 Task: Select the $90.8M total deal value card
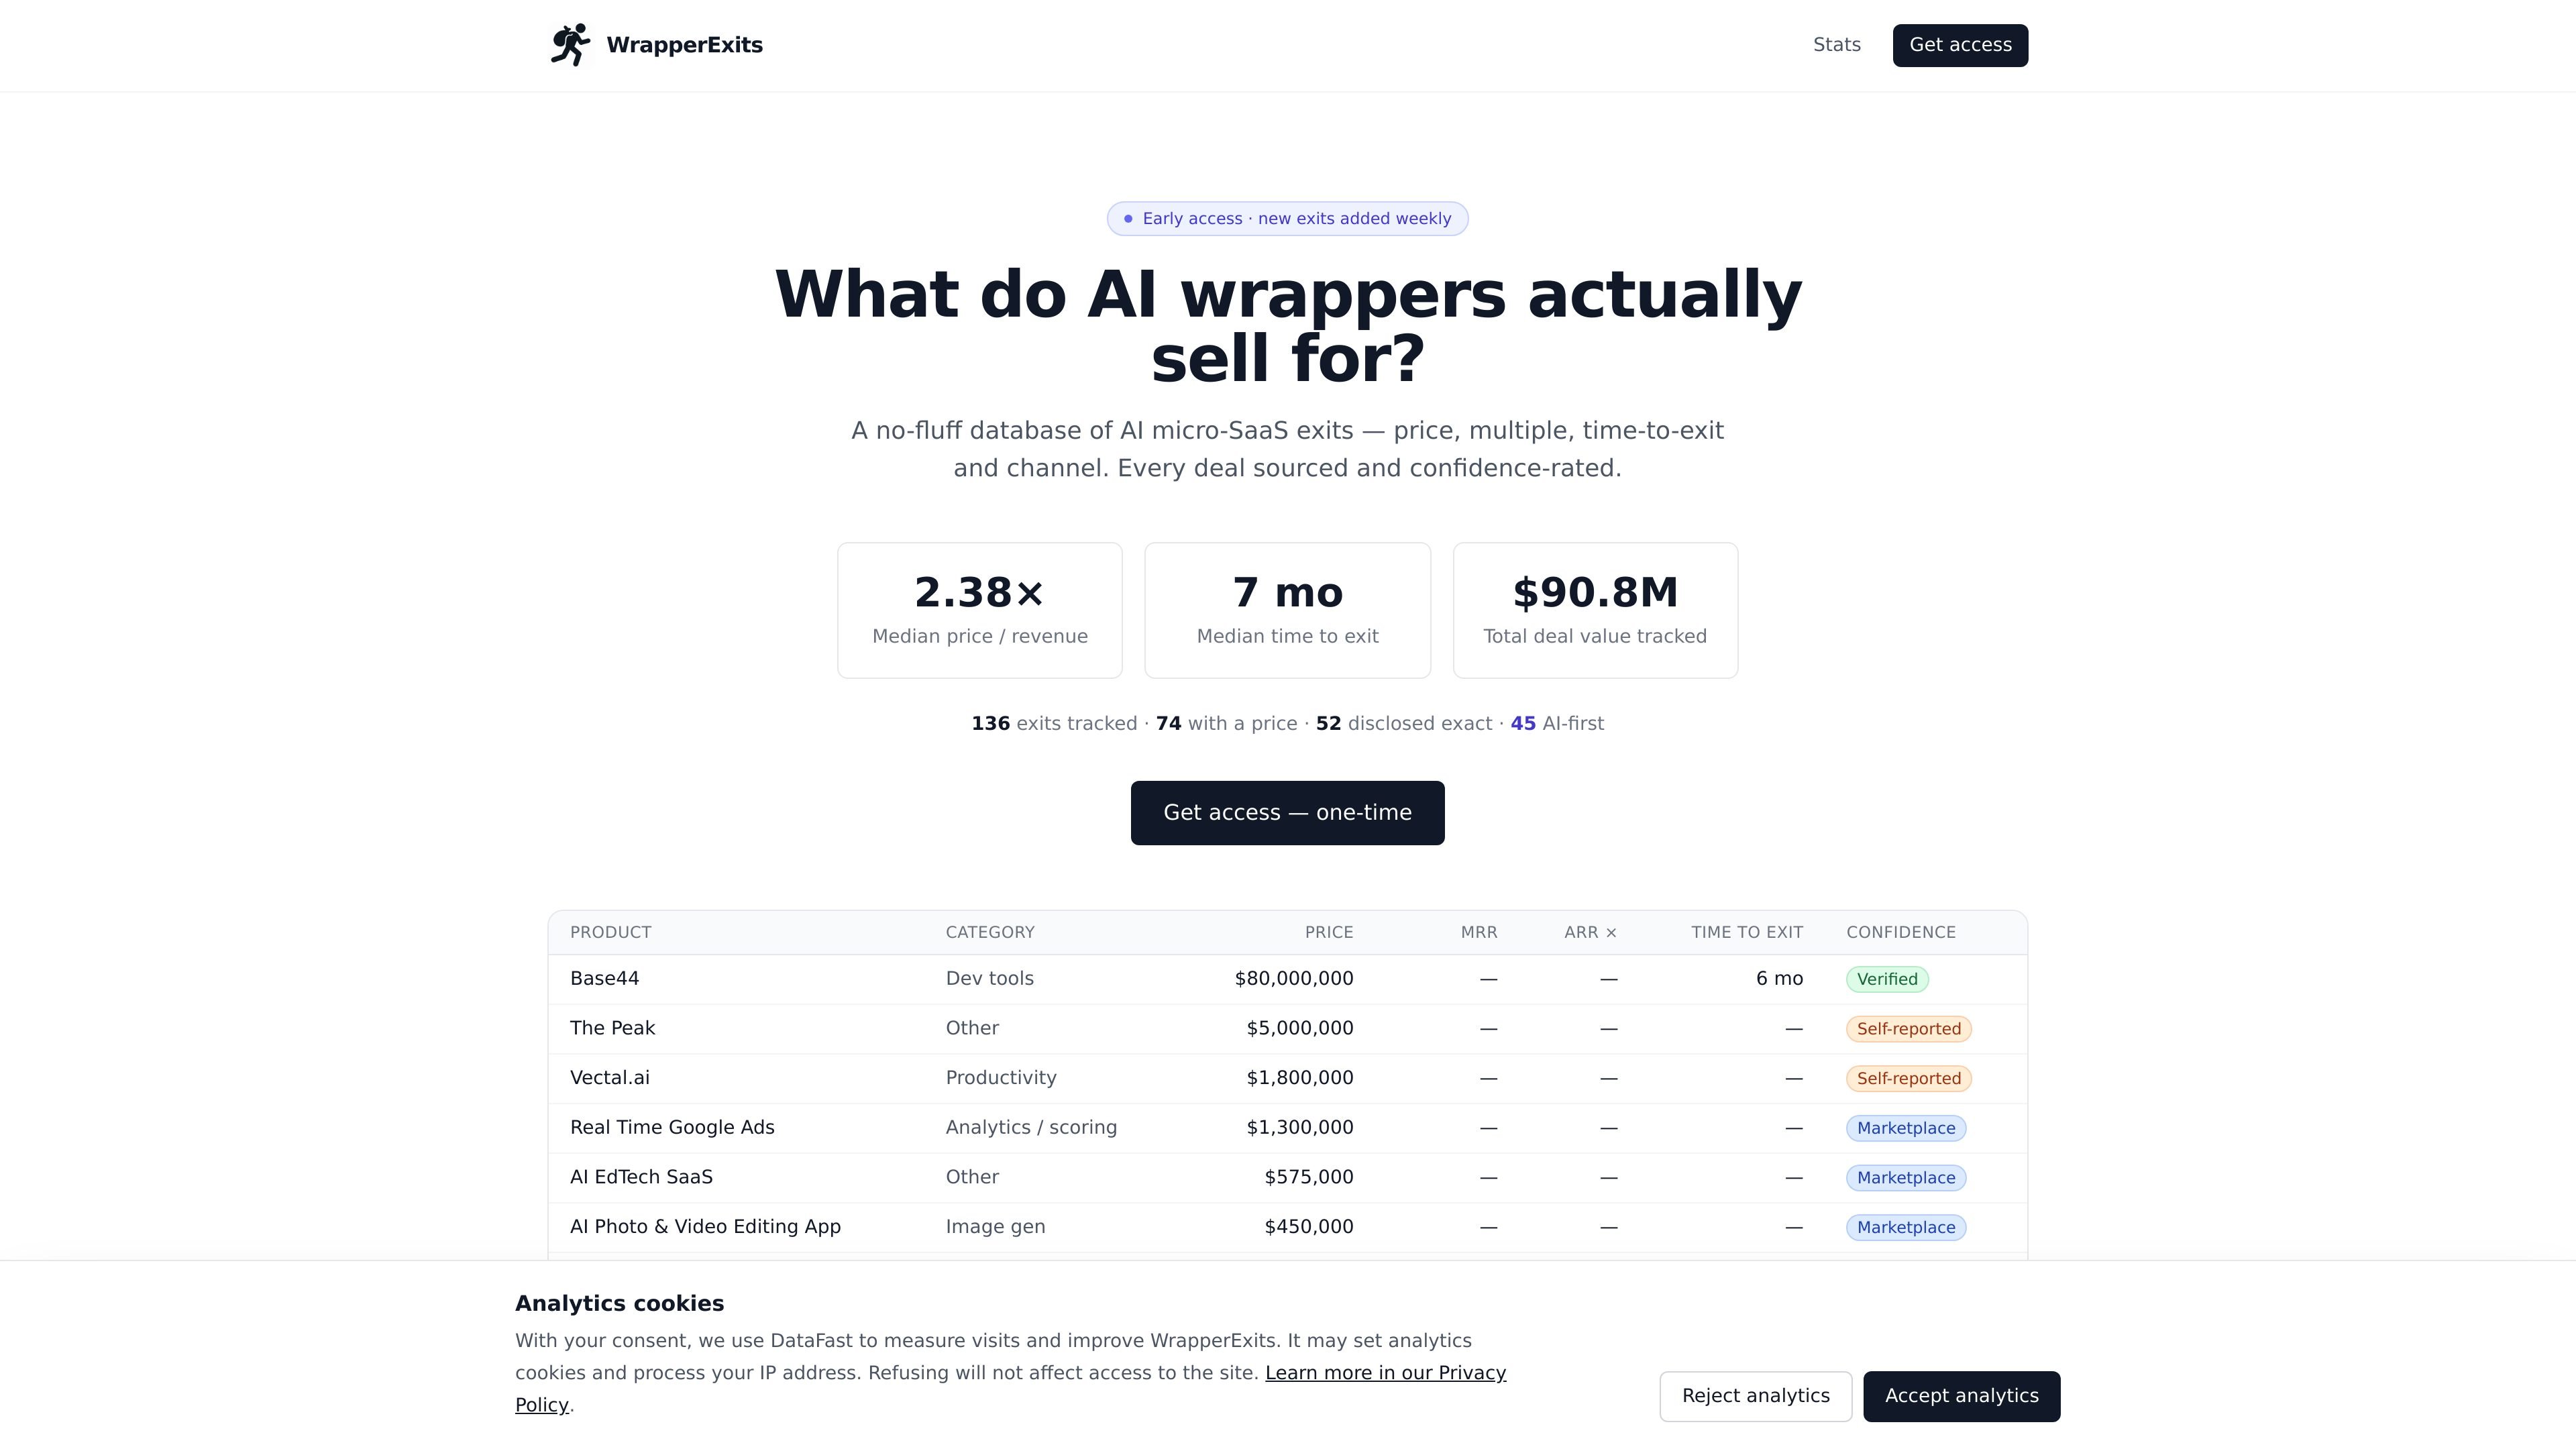1595,611
